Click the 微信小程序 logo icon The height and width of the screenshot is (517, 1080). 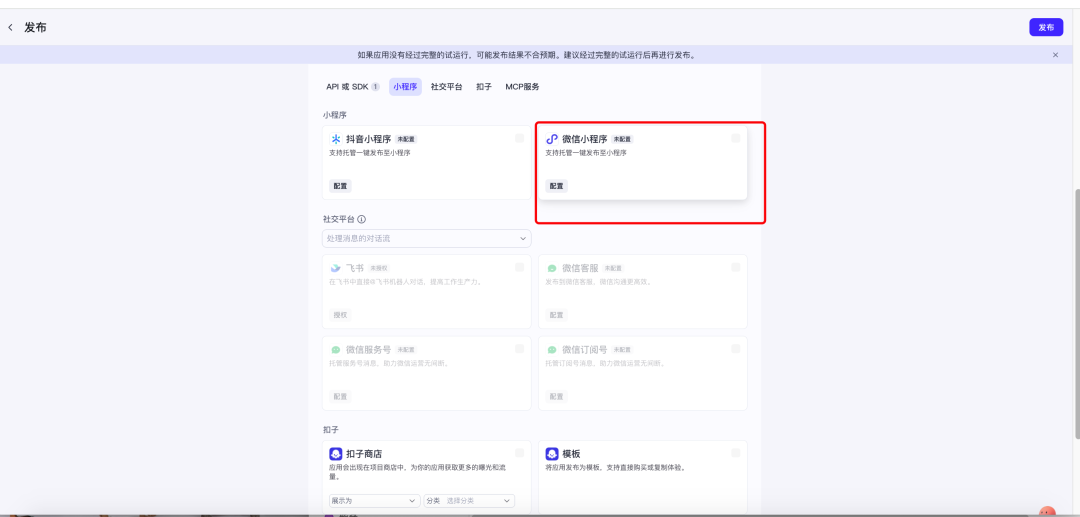pos(552,139)
